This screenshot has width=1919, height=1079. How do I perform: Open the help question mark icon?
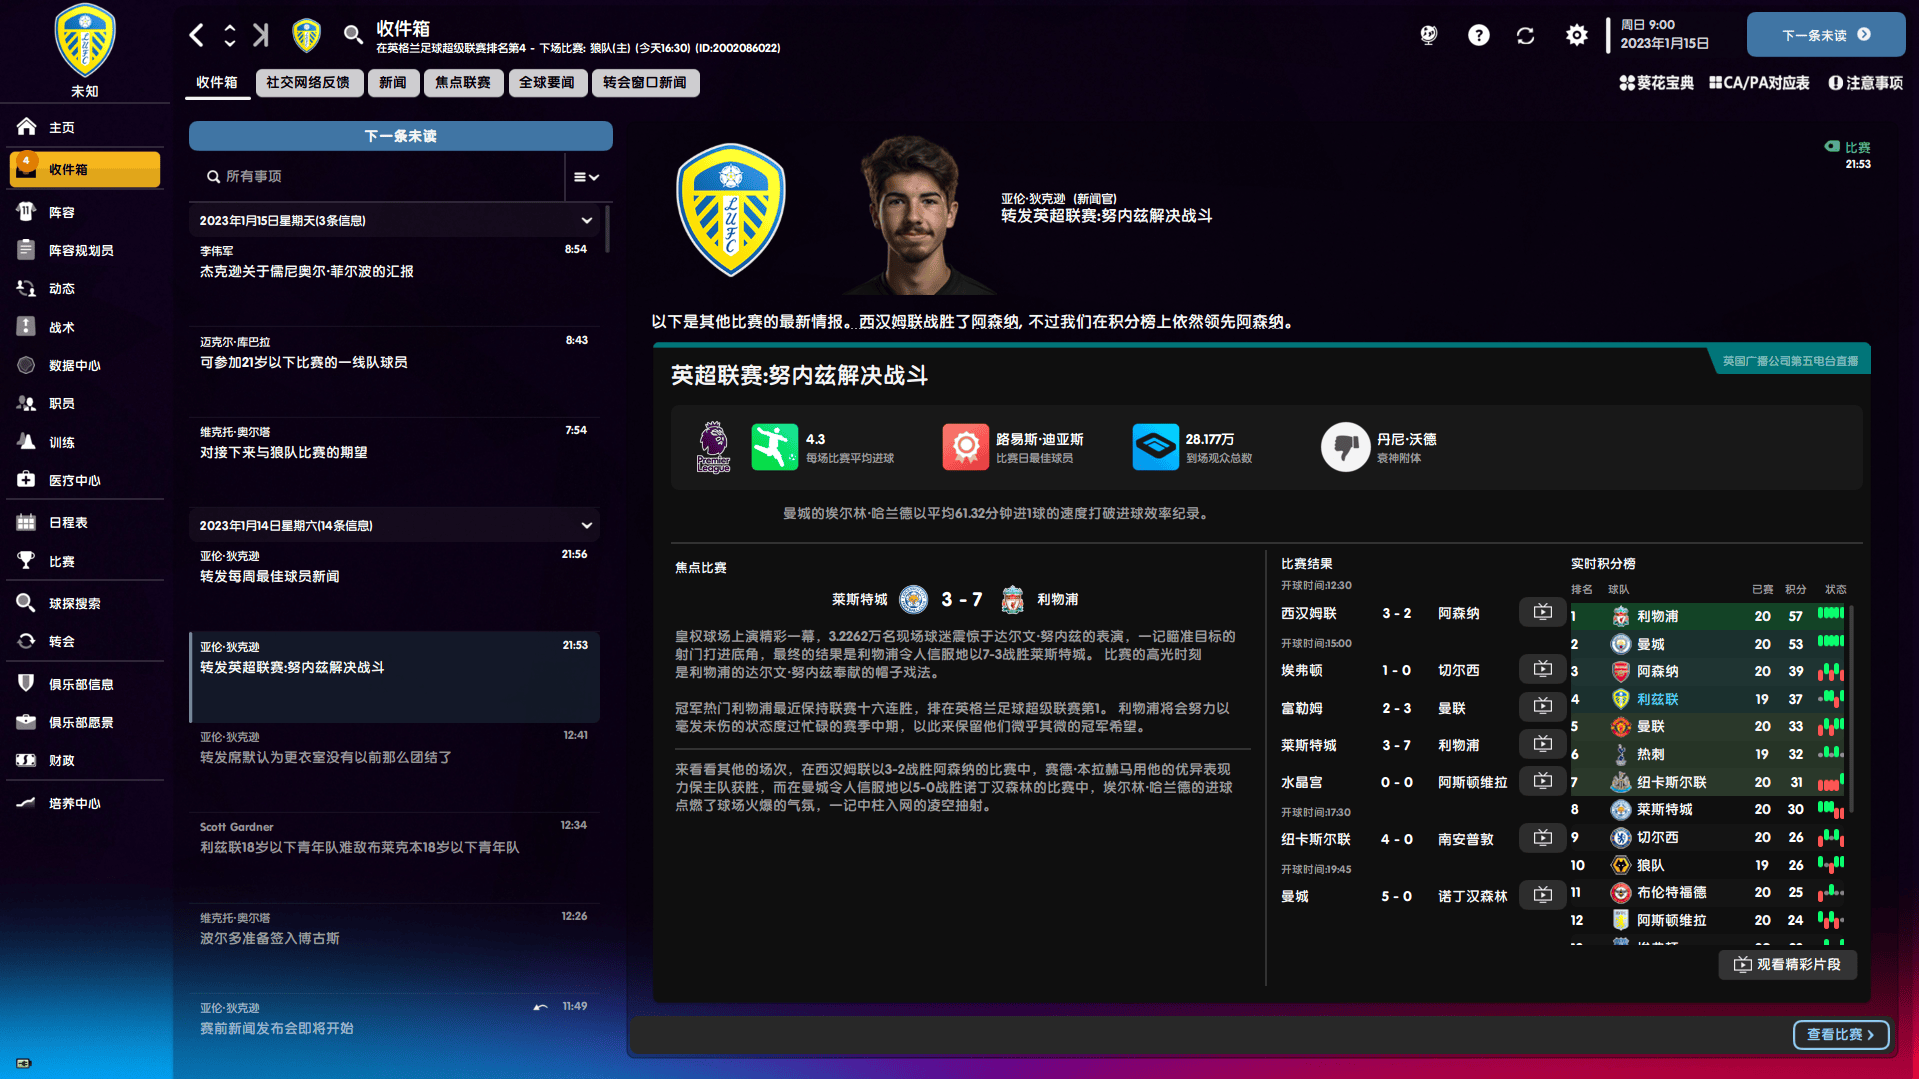point(1478,36)
